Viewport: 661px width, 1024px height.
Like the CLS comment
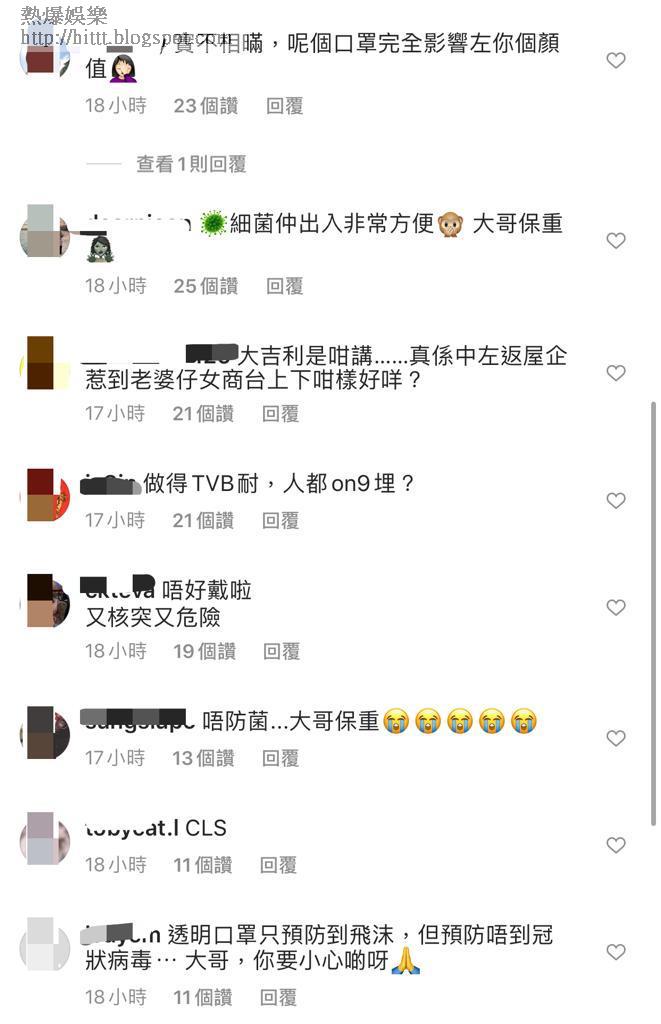point(616,845)
